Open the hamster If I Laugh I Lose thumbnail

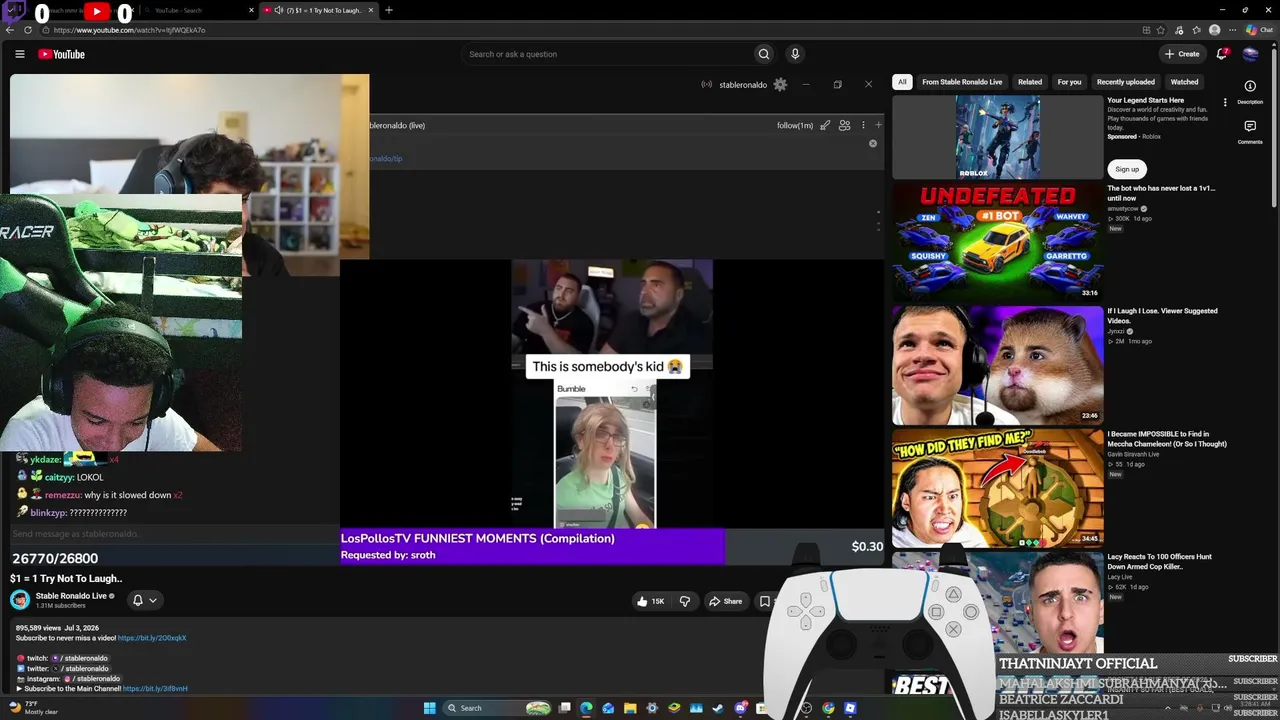[x=997, y=364]
